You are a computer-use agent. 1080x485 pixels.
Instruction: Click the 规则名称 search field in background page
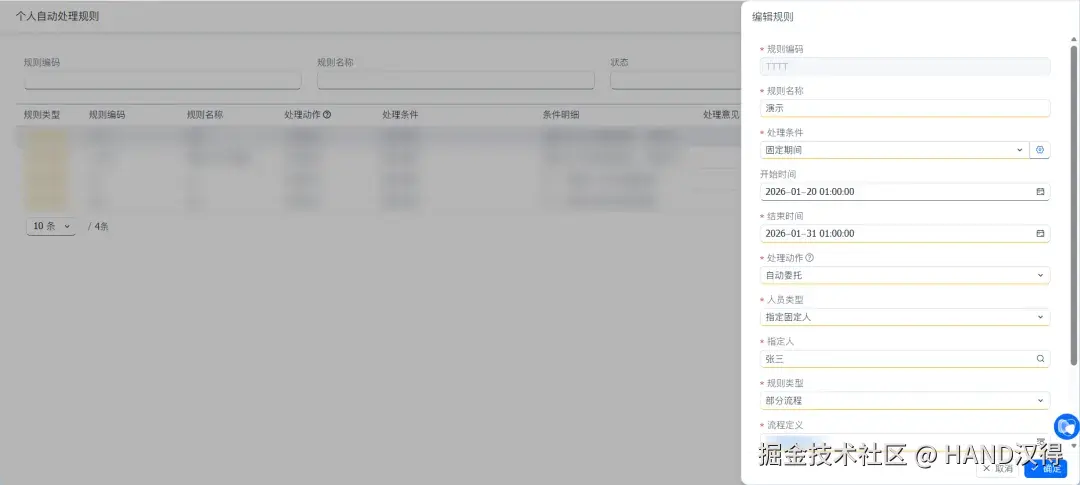point(455,81)
